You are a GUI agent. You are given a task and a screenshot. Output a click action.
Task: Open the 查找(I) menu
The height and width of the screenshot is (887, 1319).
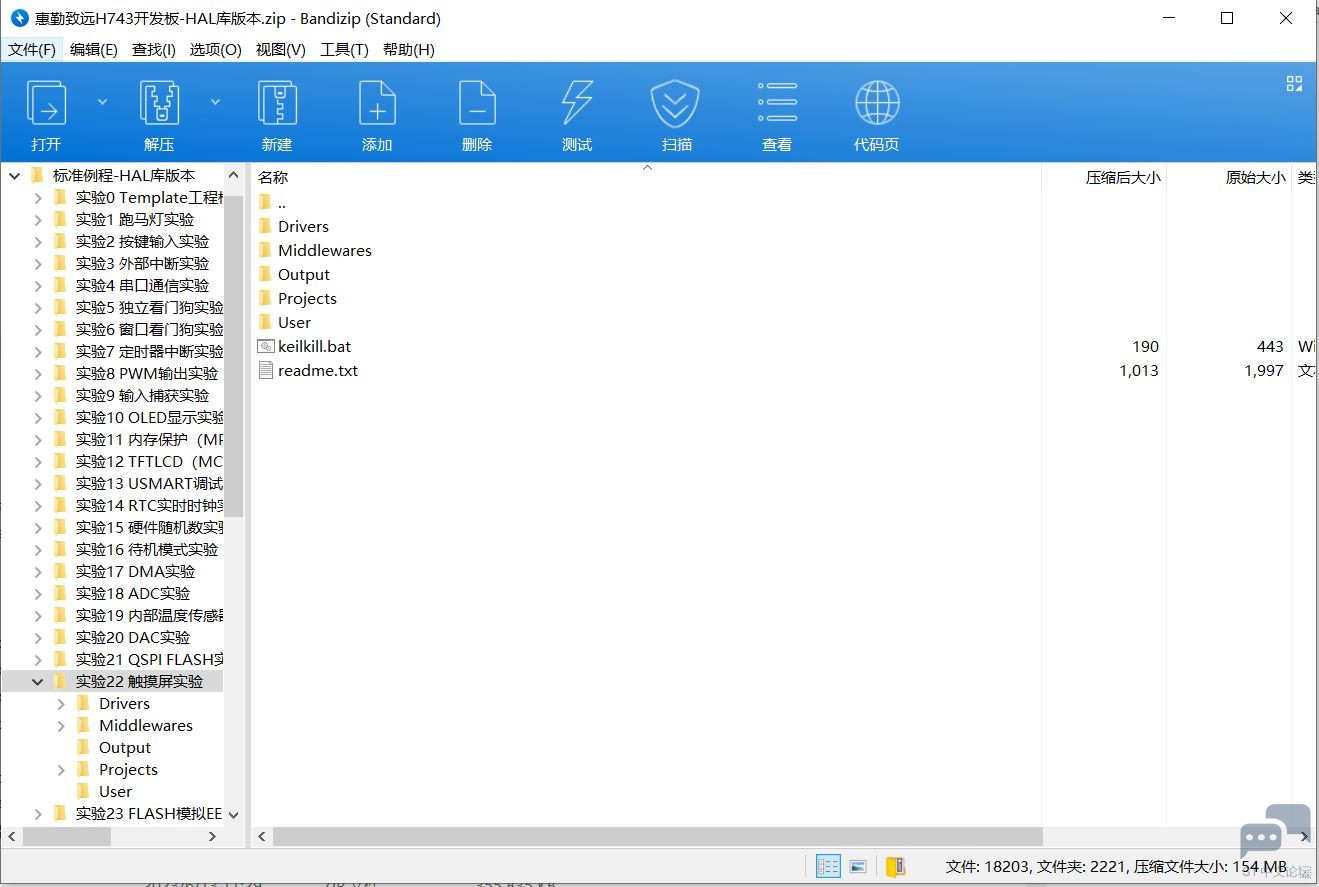coord(154,50)
